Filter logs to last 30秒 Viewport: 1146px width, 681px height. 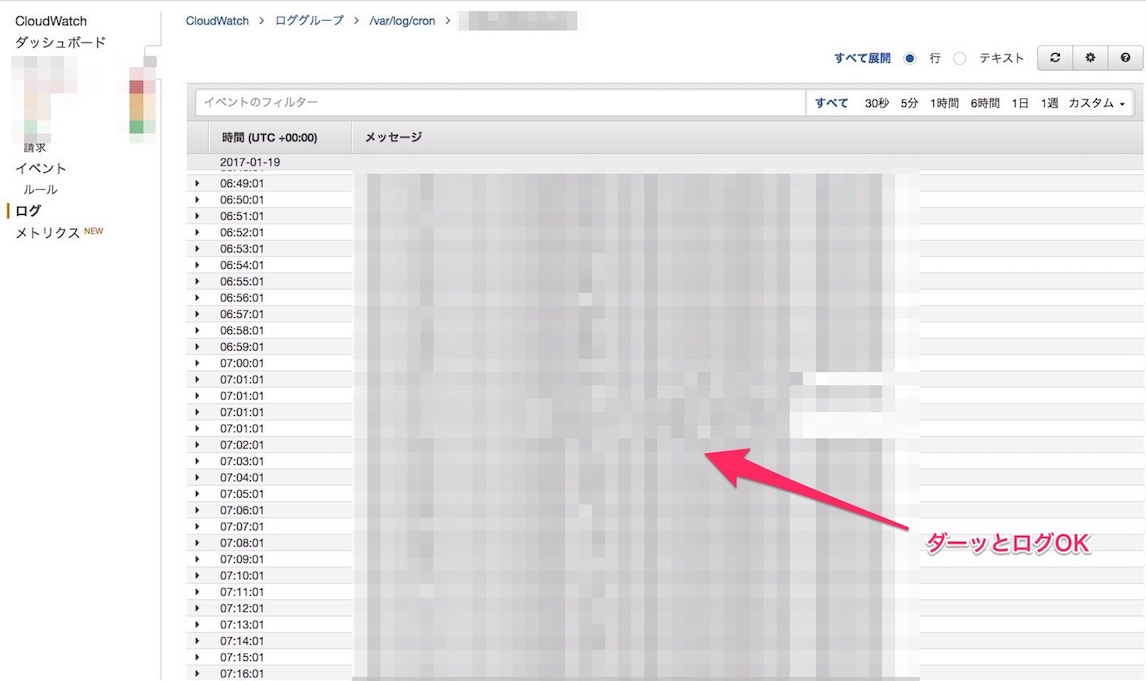click(877, 103)
